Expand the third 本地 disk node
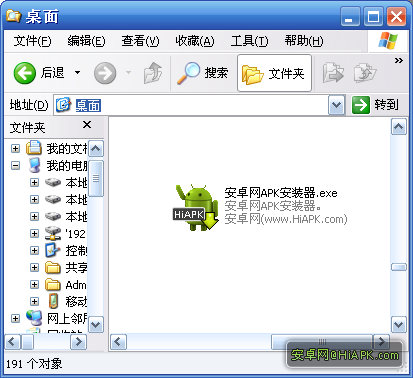This screenshot has height=378, width=413. [x=34, y=216]
